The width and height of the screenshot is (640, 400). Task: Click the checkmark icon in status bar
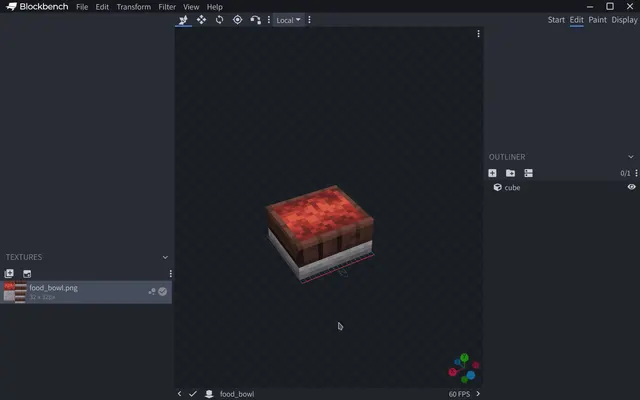(193, 394)
